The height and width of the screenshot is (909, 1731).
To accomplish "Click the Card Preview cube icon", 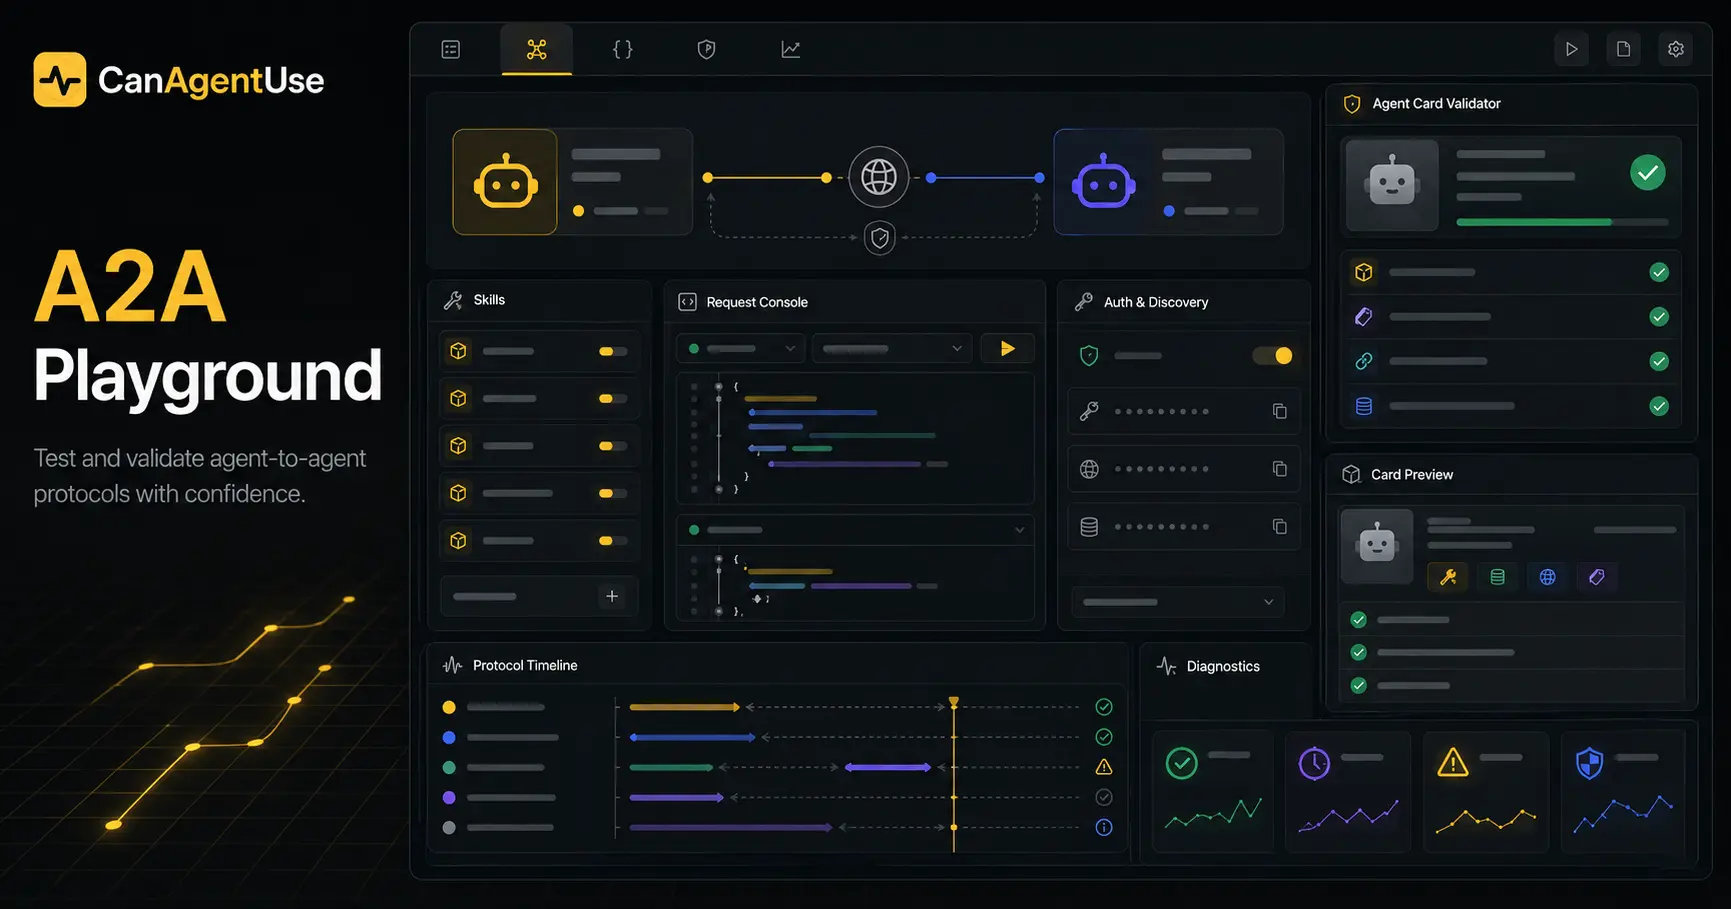I will click(x=1351, y=474).
